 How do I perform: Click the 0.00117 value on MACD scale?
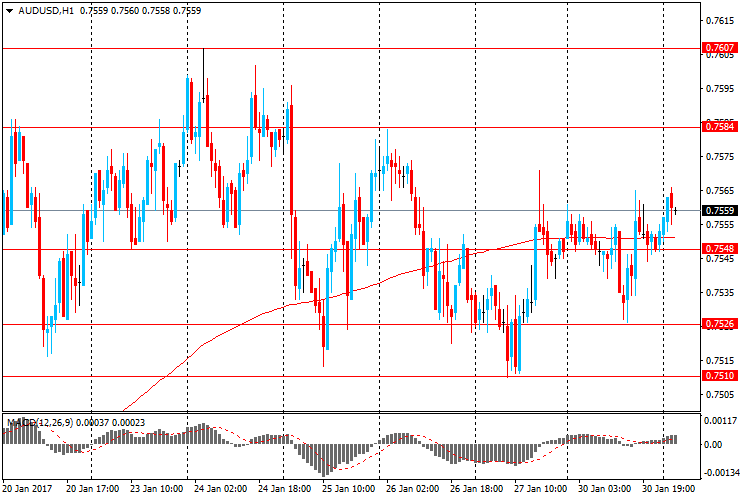pos(720,420)
